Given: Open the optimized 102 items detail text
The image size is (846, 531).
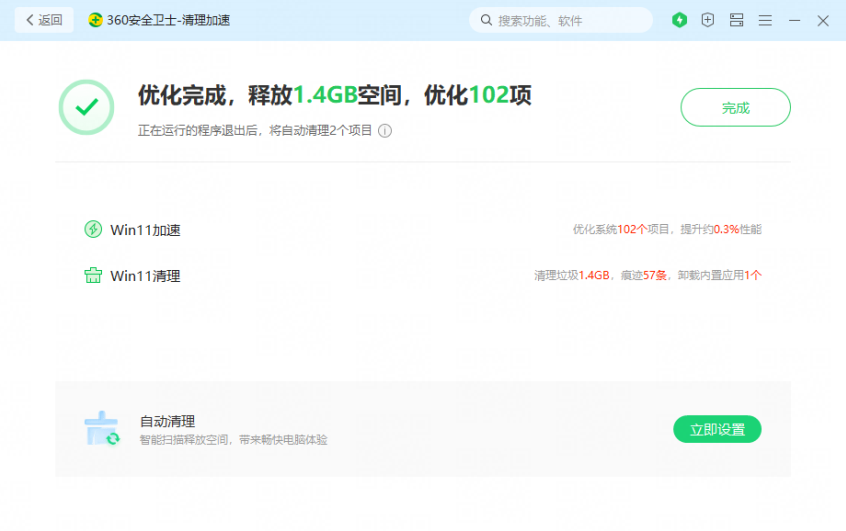Looking at the screenshot, I should click(666, 230).
